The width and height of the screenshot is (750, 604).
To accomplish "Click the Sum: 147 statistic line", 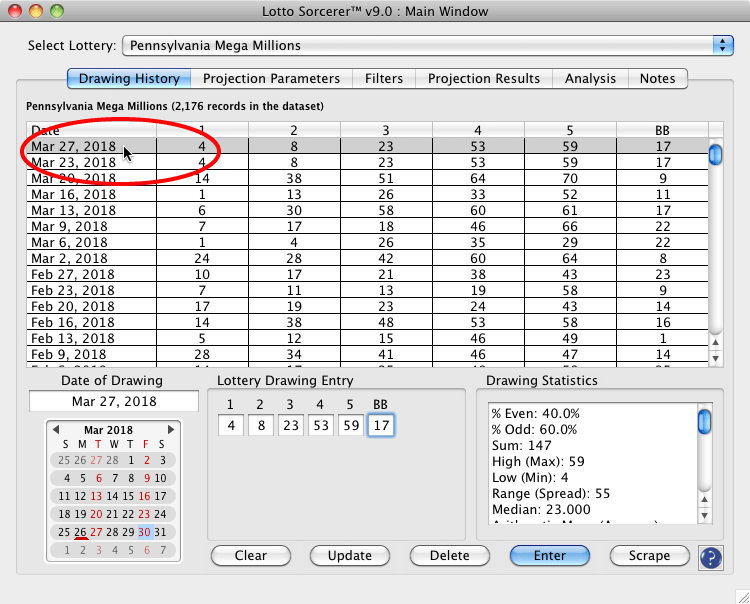I will pos(522,445).
